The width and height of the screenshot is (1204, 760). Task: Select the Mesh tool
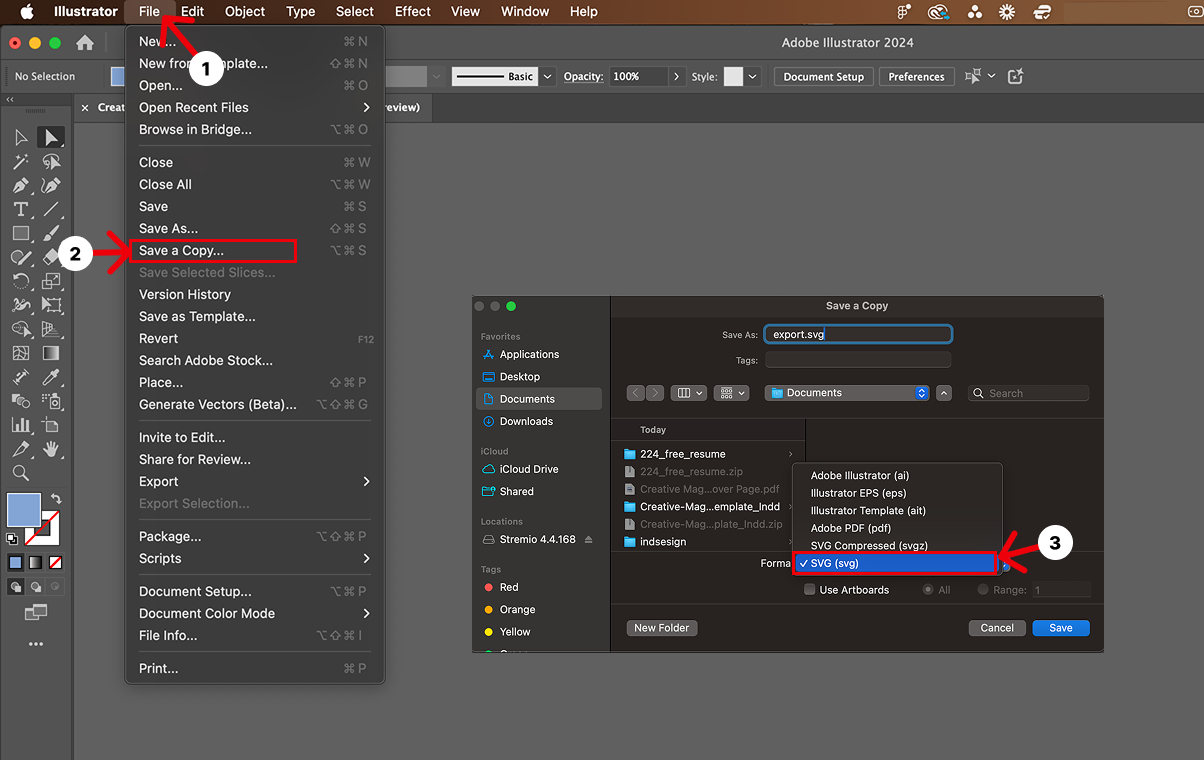click(21, 353)
